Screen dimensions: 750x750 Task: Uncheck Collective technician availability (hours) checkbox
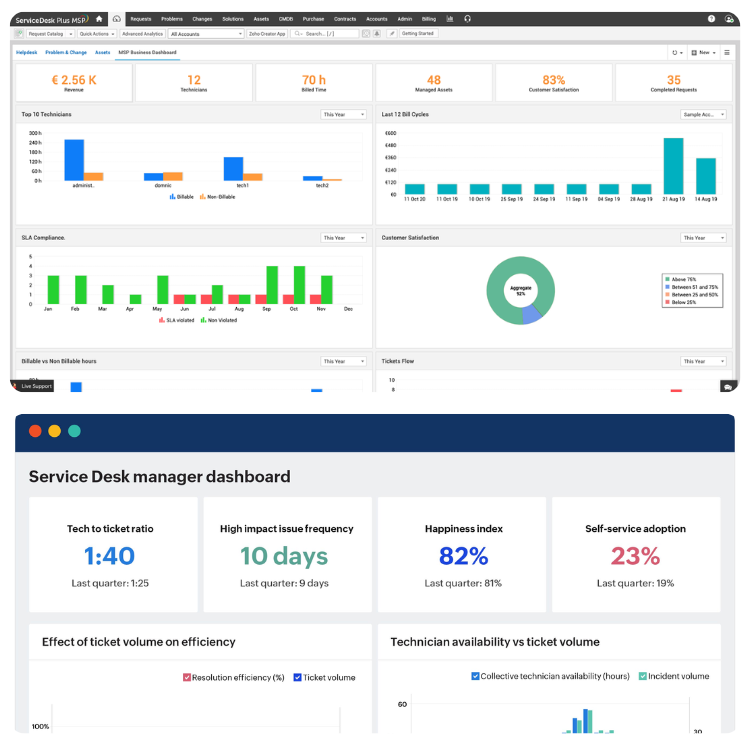[475, 676]
